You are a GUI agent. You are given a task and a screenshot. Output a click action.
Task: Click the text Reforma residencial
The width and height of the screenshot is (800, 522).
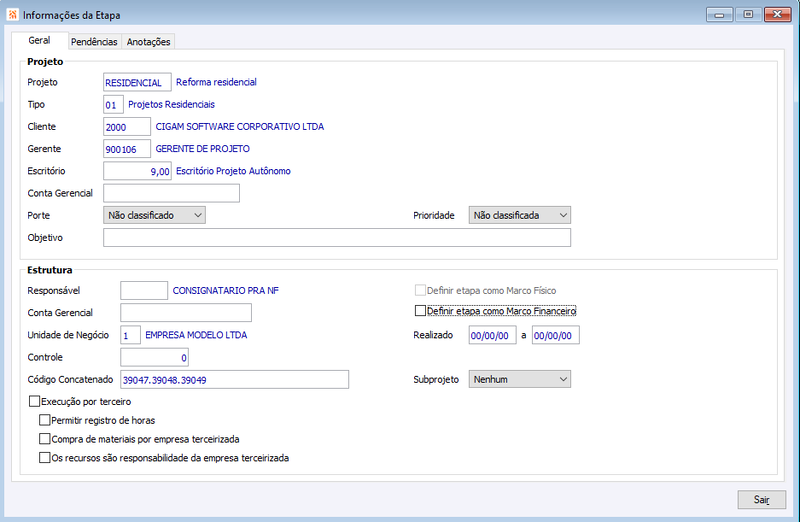coord(216,82)
